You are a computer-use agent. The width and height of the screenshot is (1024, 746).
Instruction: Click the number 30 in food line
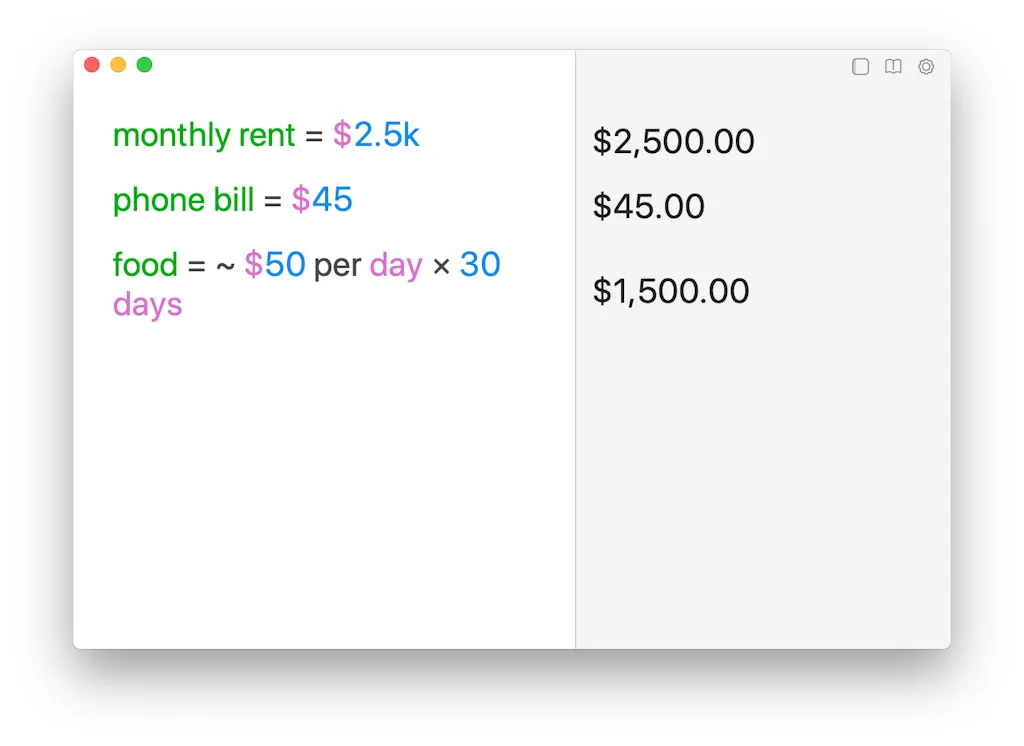[x=480, y=265]
